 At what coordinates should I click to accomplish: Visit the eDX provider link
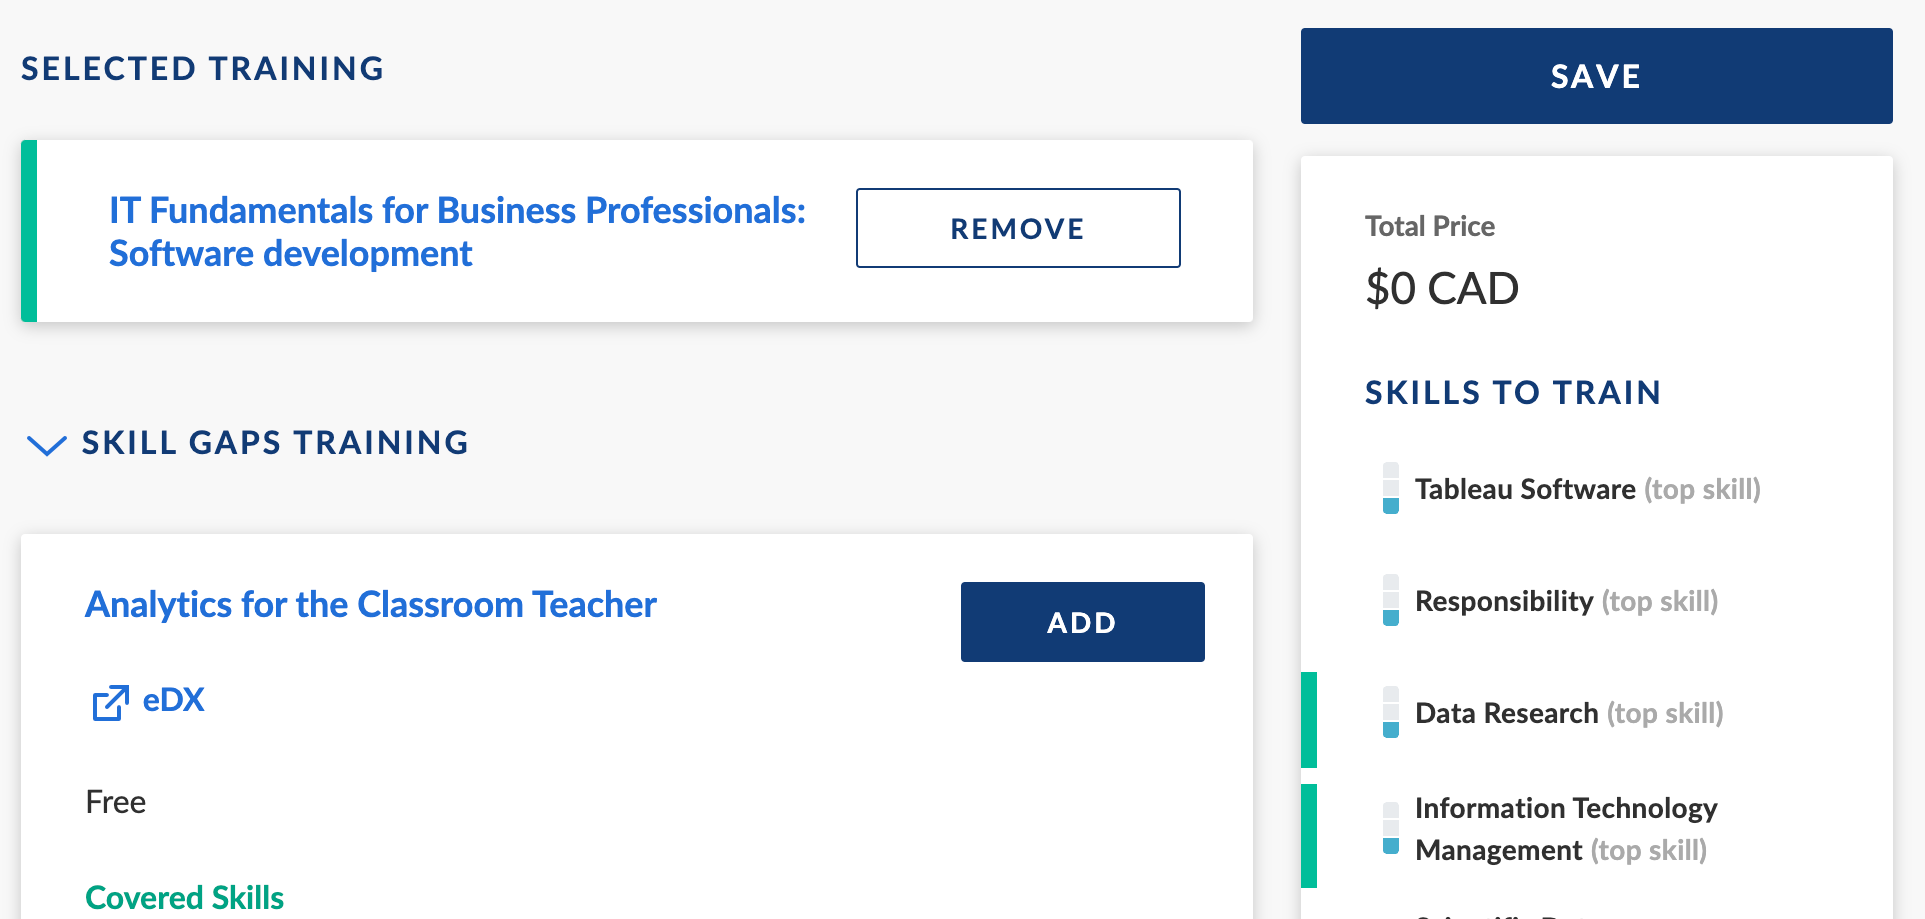click(x=173, y=700)
